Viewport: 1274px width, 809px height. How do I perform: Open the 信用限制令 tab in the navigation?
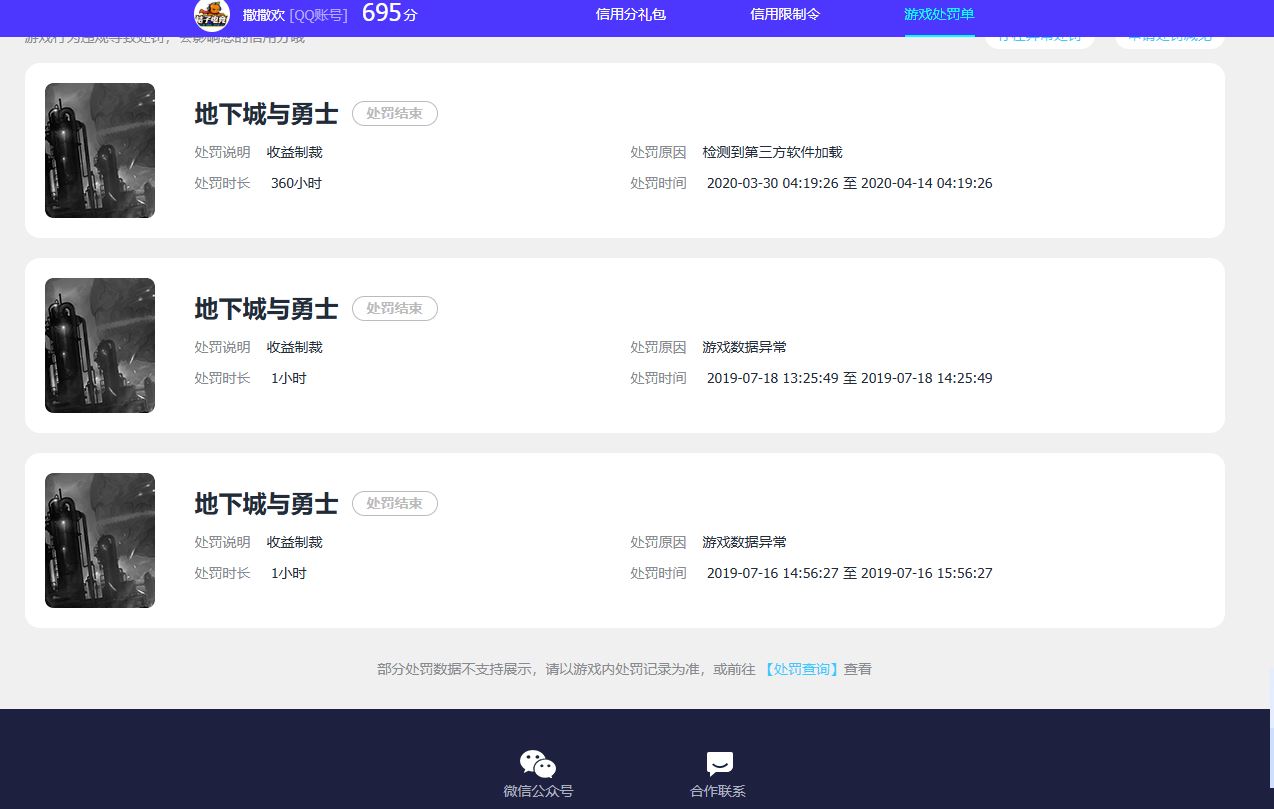pyautogui.click(x=784, y=15)
